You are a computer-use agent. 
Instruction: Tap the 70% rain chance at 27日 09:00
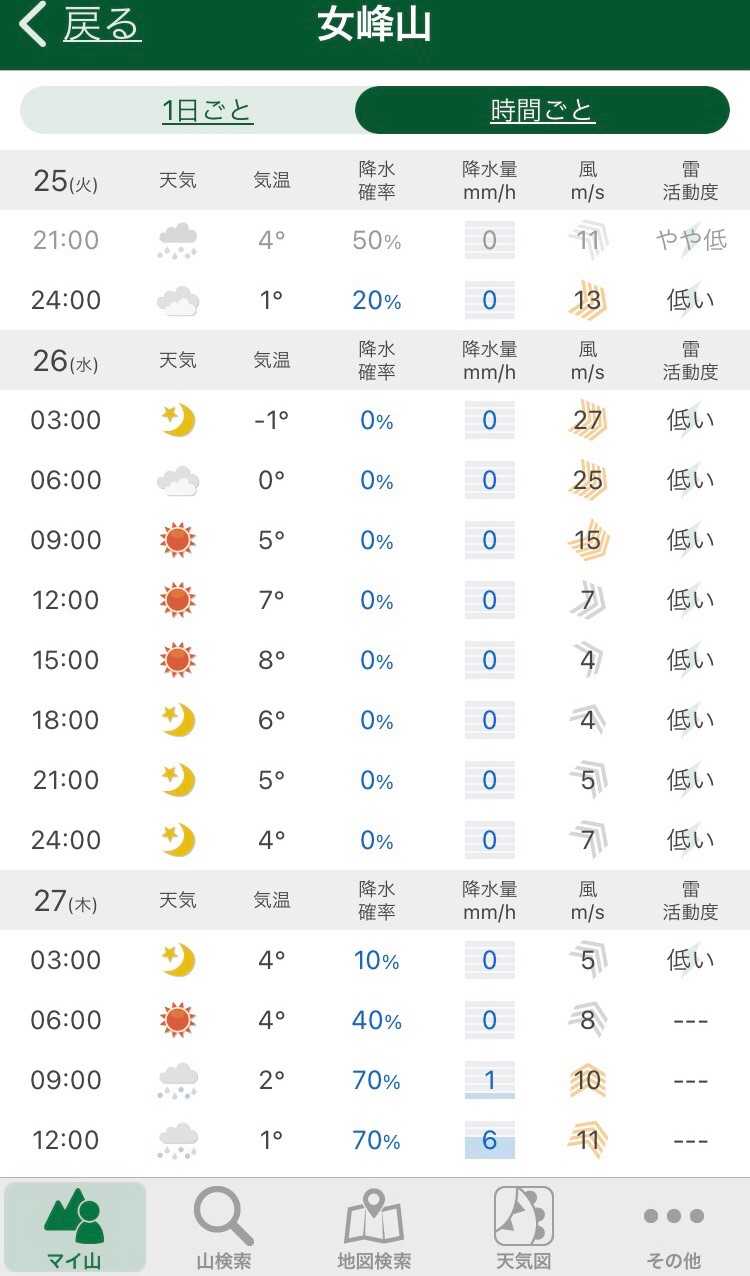377,1080
